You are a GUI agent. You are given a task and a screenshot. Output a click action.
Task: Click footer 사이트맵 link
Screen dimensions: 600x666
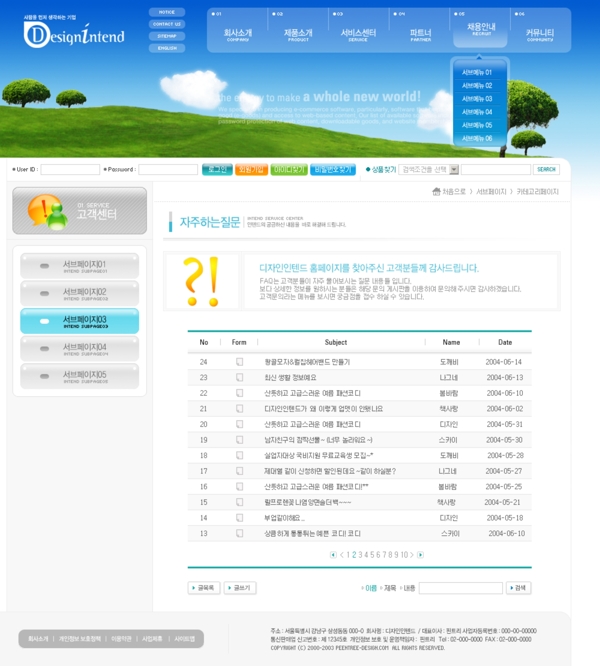[185, 639]
